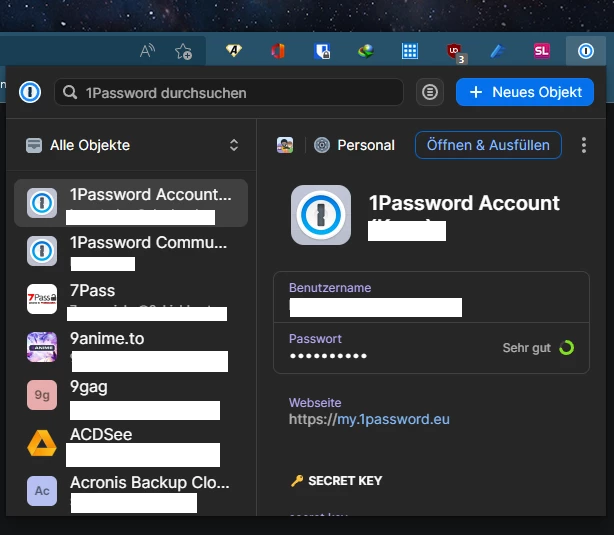Open the my.1password.eu website link

[x=369, y=419]
